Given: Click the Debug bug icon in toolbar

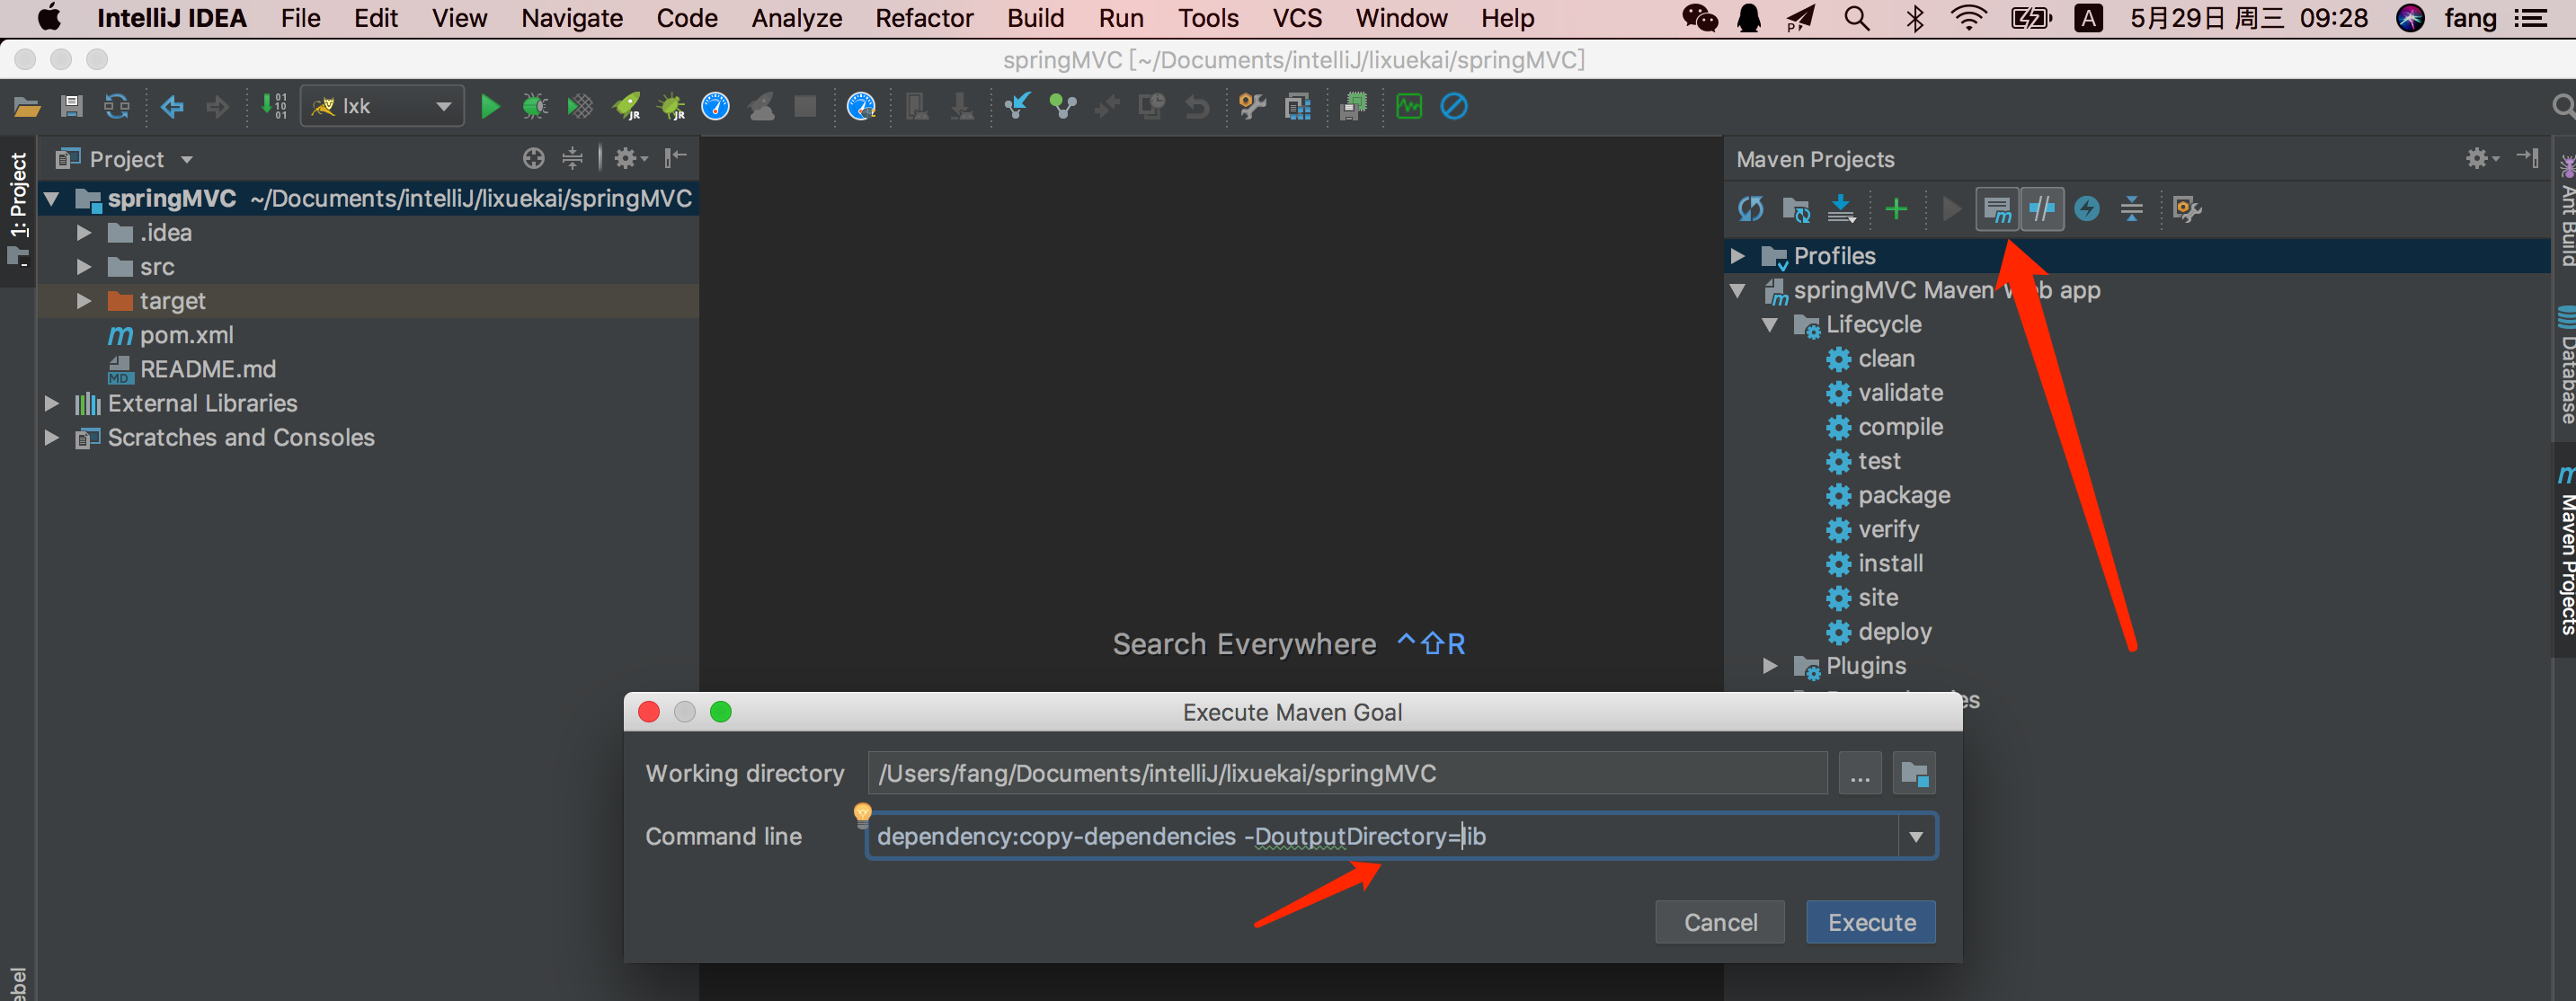Looking at the screenshot, I should tap(535, 106).
